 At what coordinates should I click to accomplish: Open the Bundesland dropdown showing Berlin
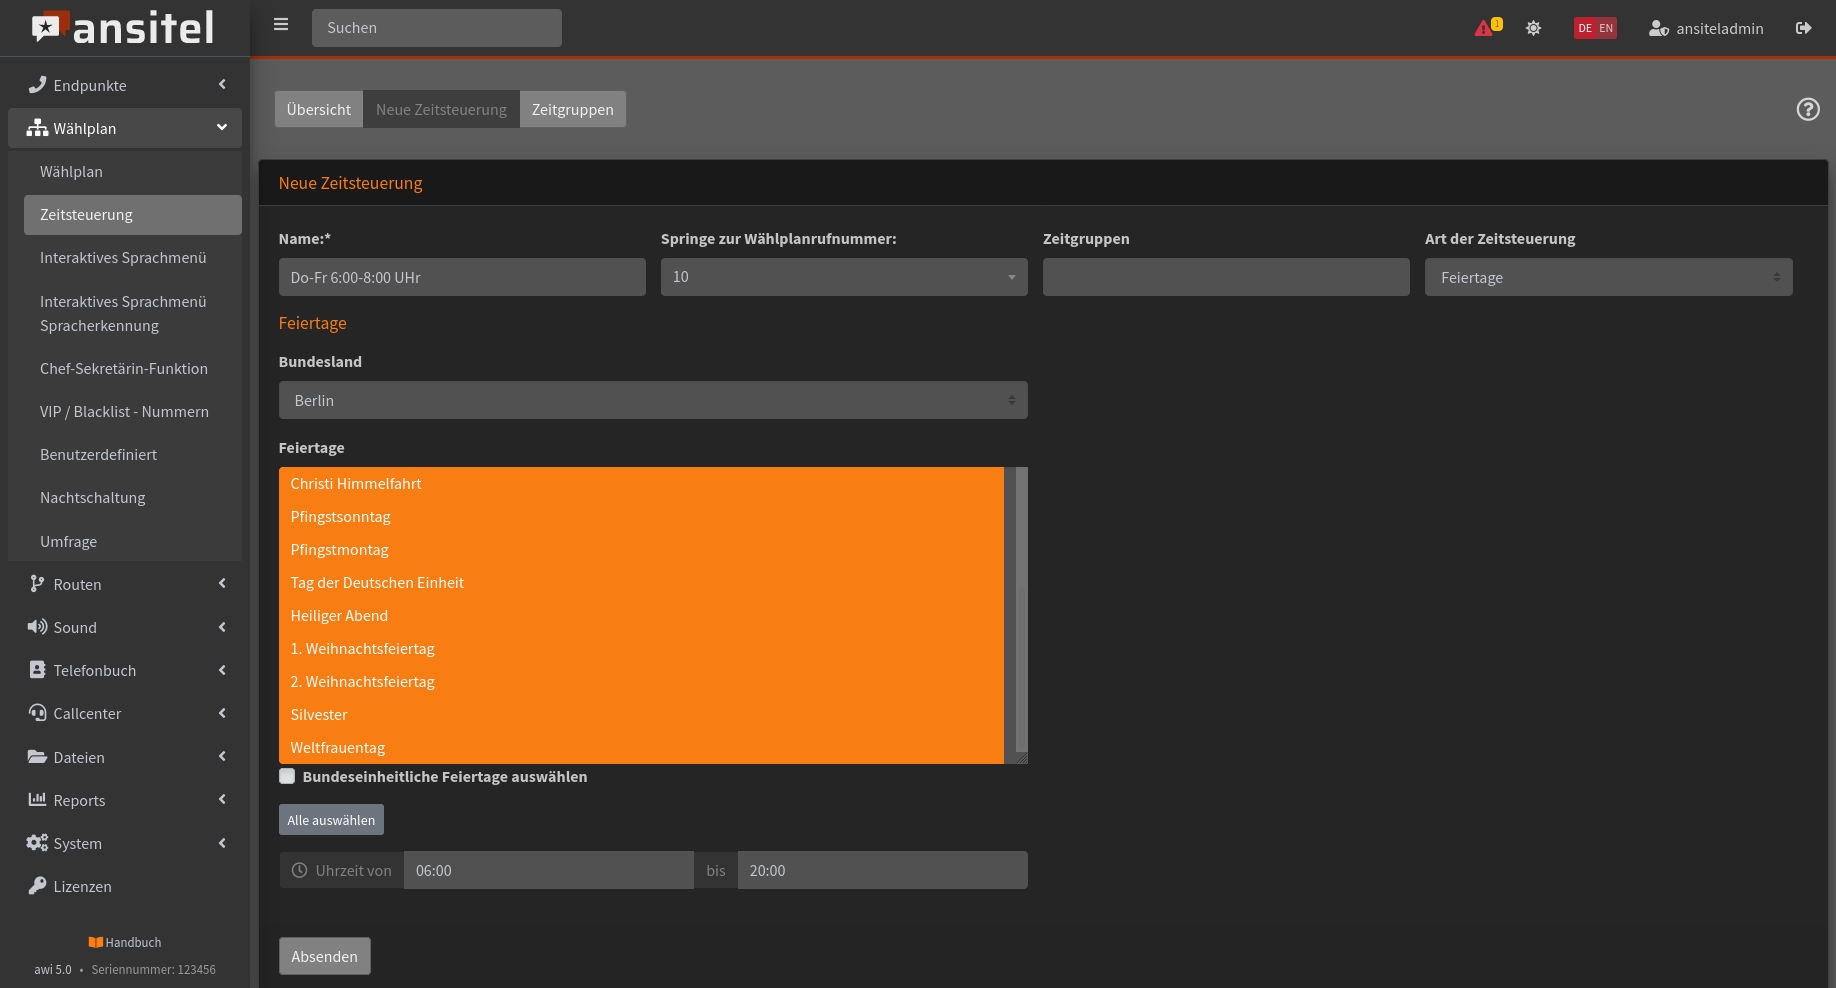pyautogui.click(x=652, y=400)
